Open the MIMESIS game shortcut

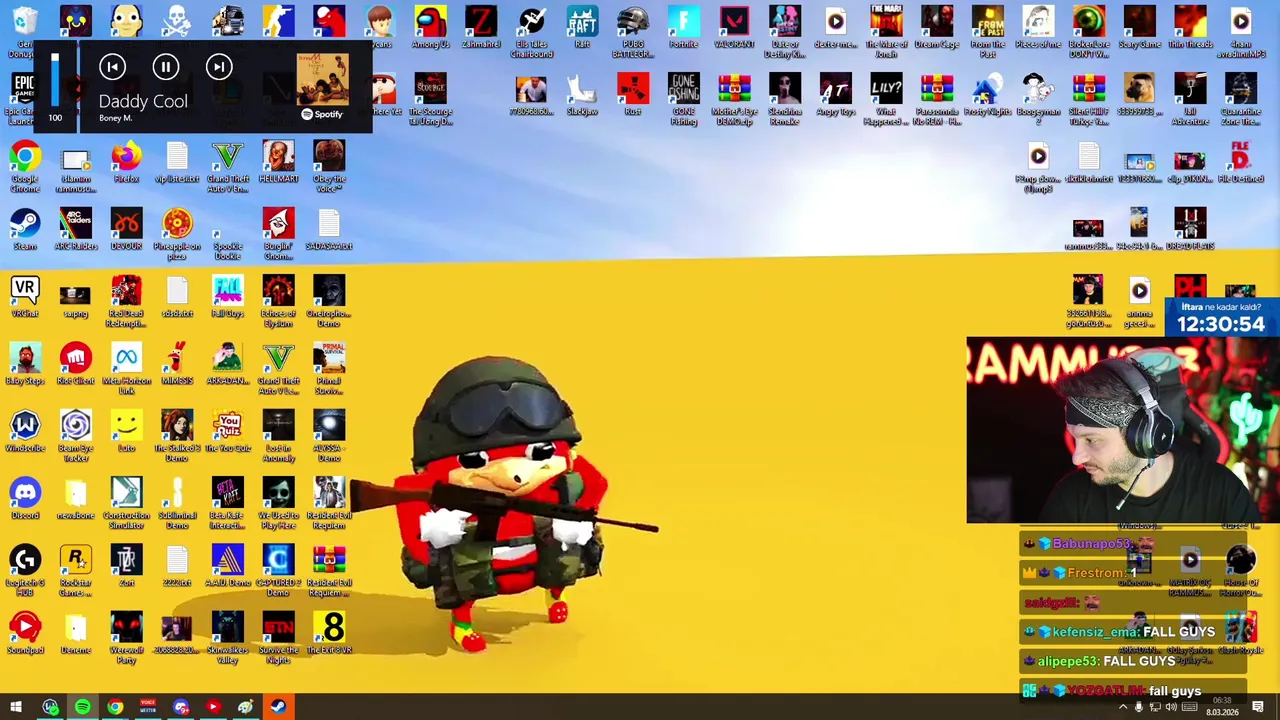pos(177,364)
